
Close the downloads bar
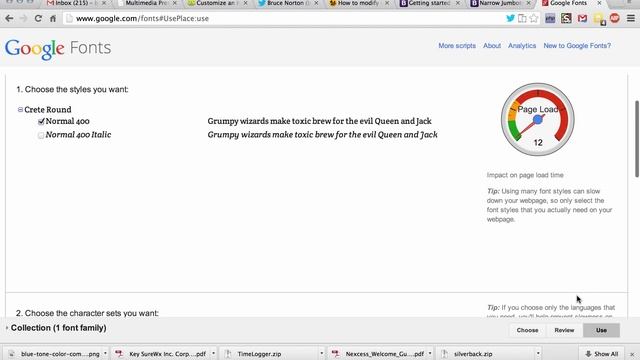pyautogui.click(x=632, y=354)
